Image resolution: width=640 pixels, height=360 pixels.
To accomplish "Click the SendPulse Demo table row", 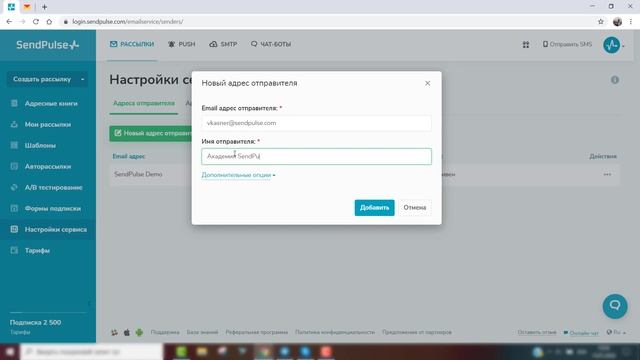I will pyautogui.click(x=364, y=174).
